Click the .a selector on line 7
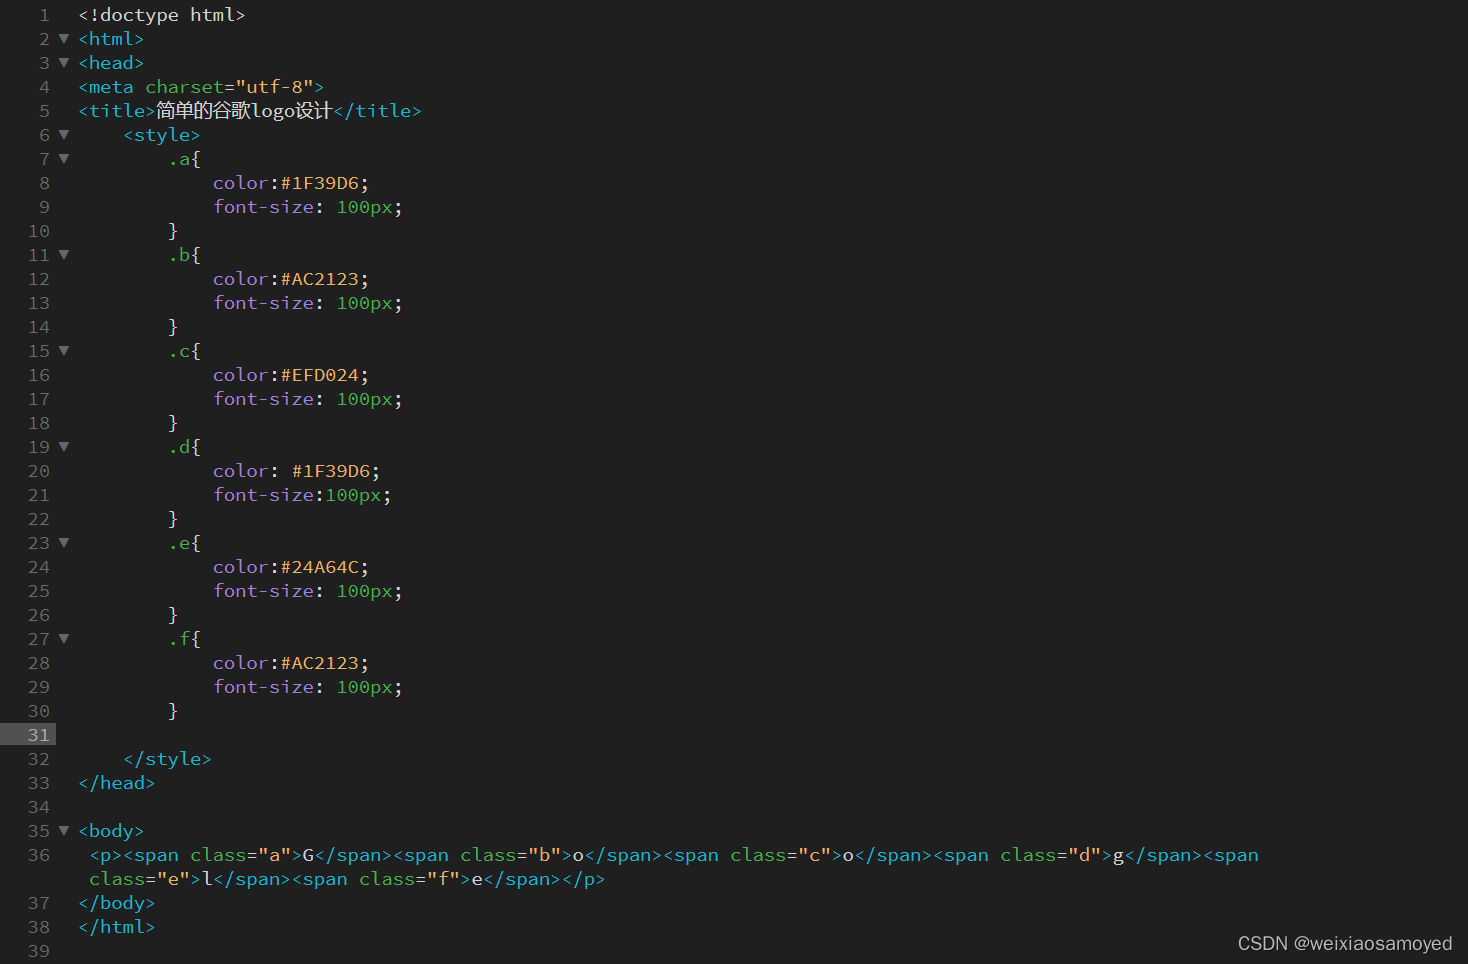This screenshot has width=1468, height=964. click(179, 159)
